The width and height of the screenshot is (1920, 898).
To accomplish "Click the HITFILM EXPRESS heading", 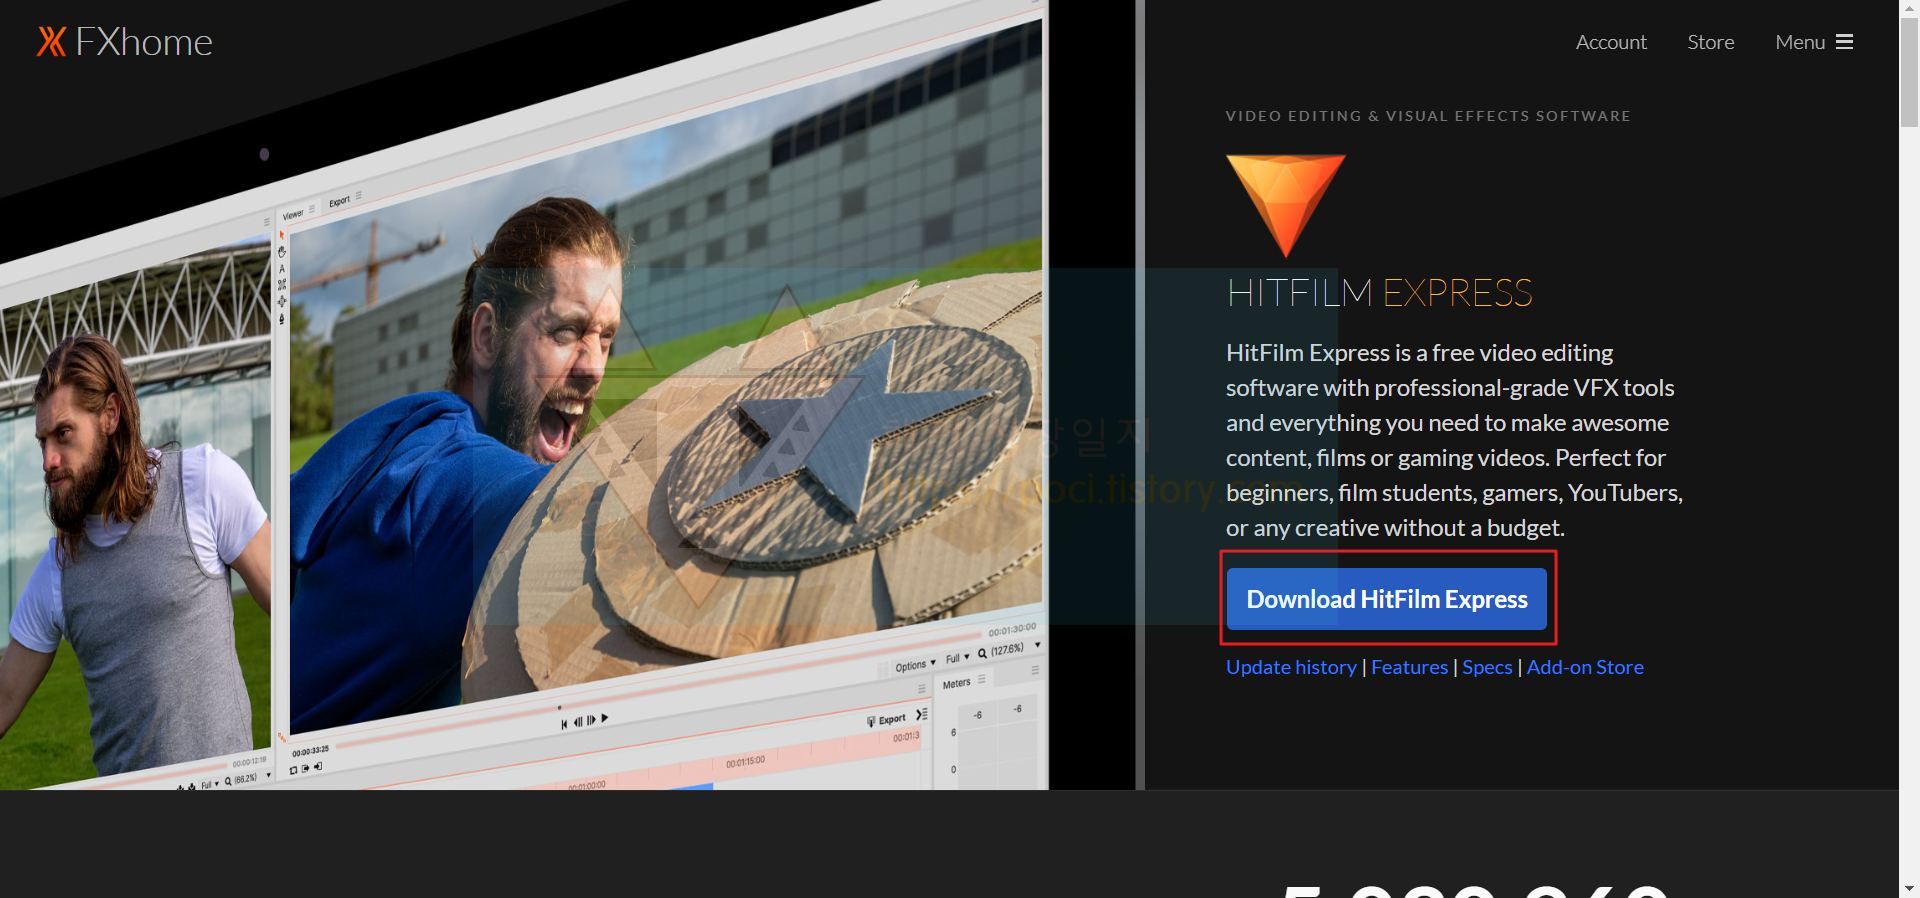I will [x=1379, y=293].
